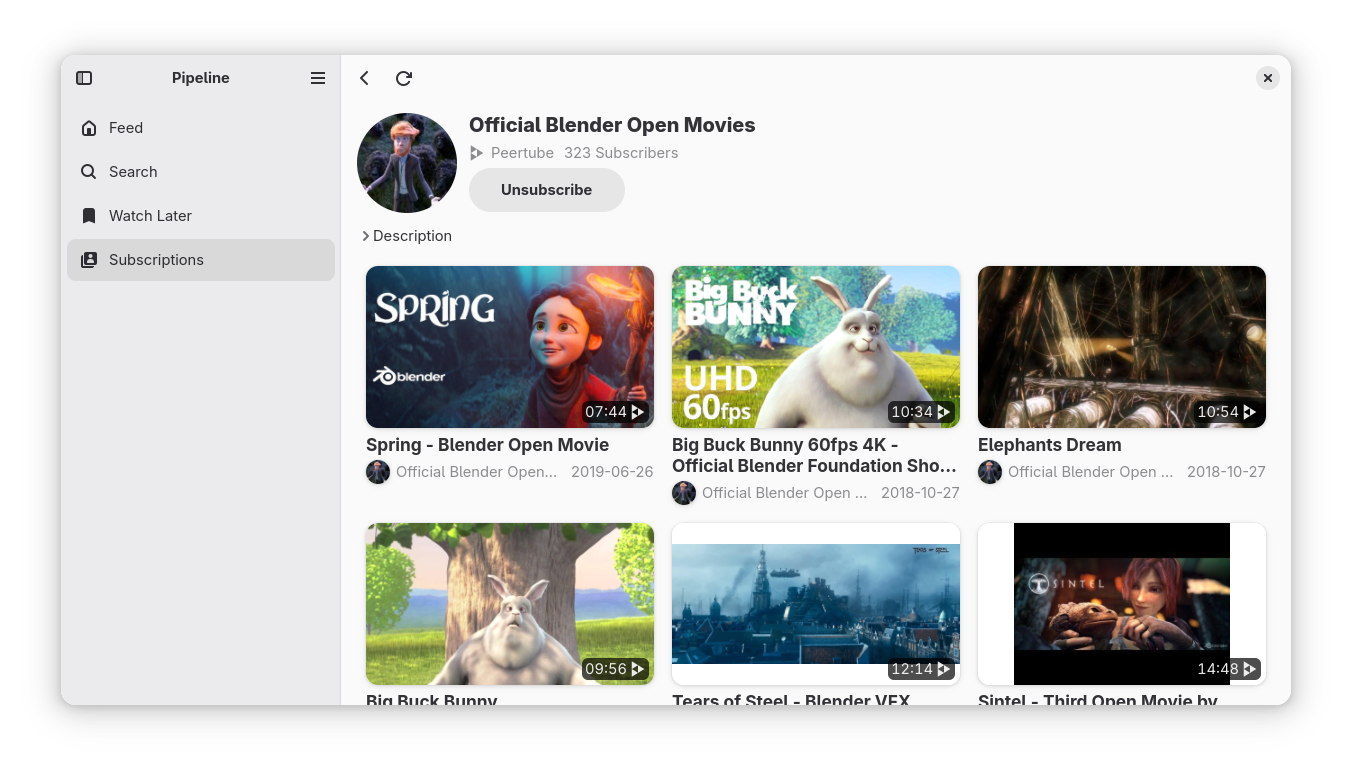Expand the Description section
This screenshot has height=772, width=1352.
408,236
